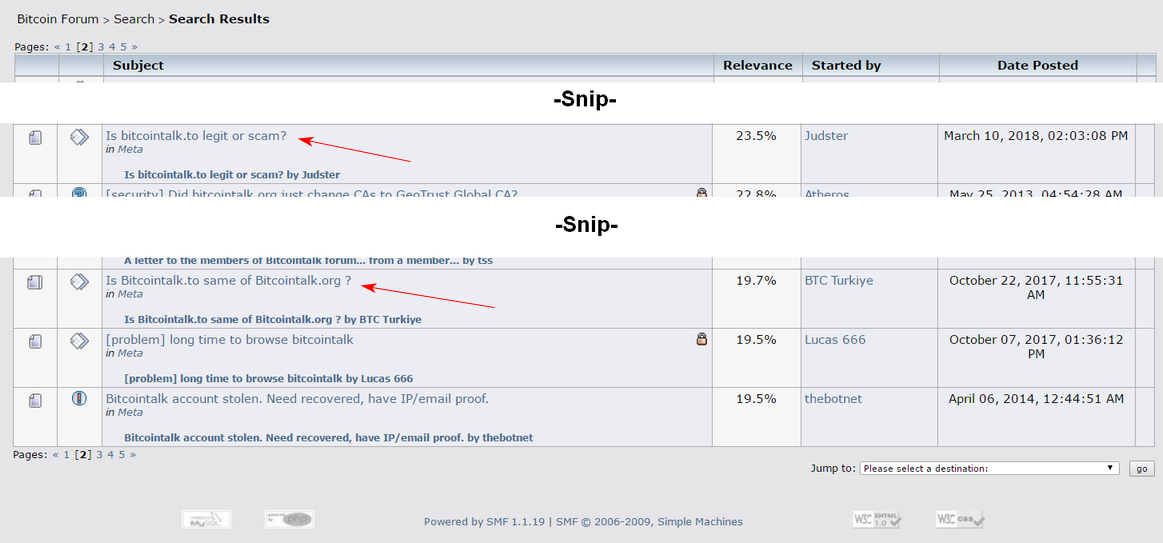Viewport: 1163px width, 543px height.
Task: Go to the Search breadcrumb link
Action: click(x=134, y=19)
